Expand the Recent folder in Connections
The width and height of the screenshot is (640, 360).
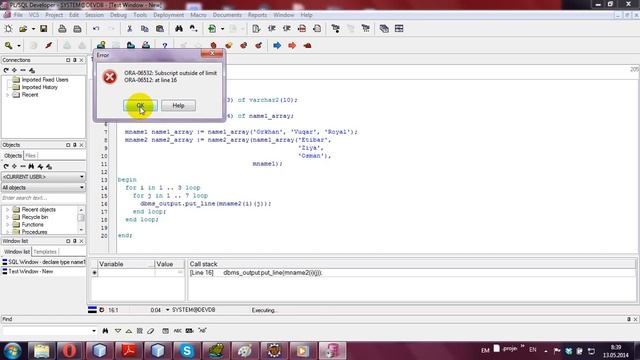7,95
